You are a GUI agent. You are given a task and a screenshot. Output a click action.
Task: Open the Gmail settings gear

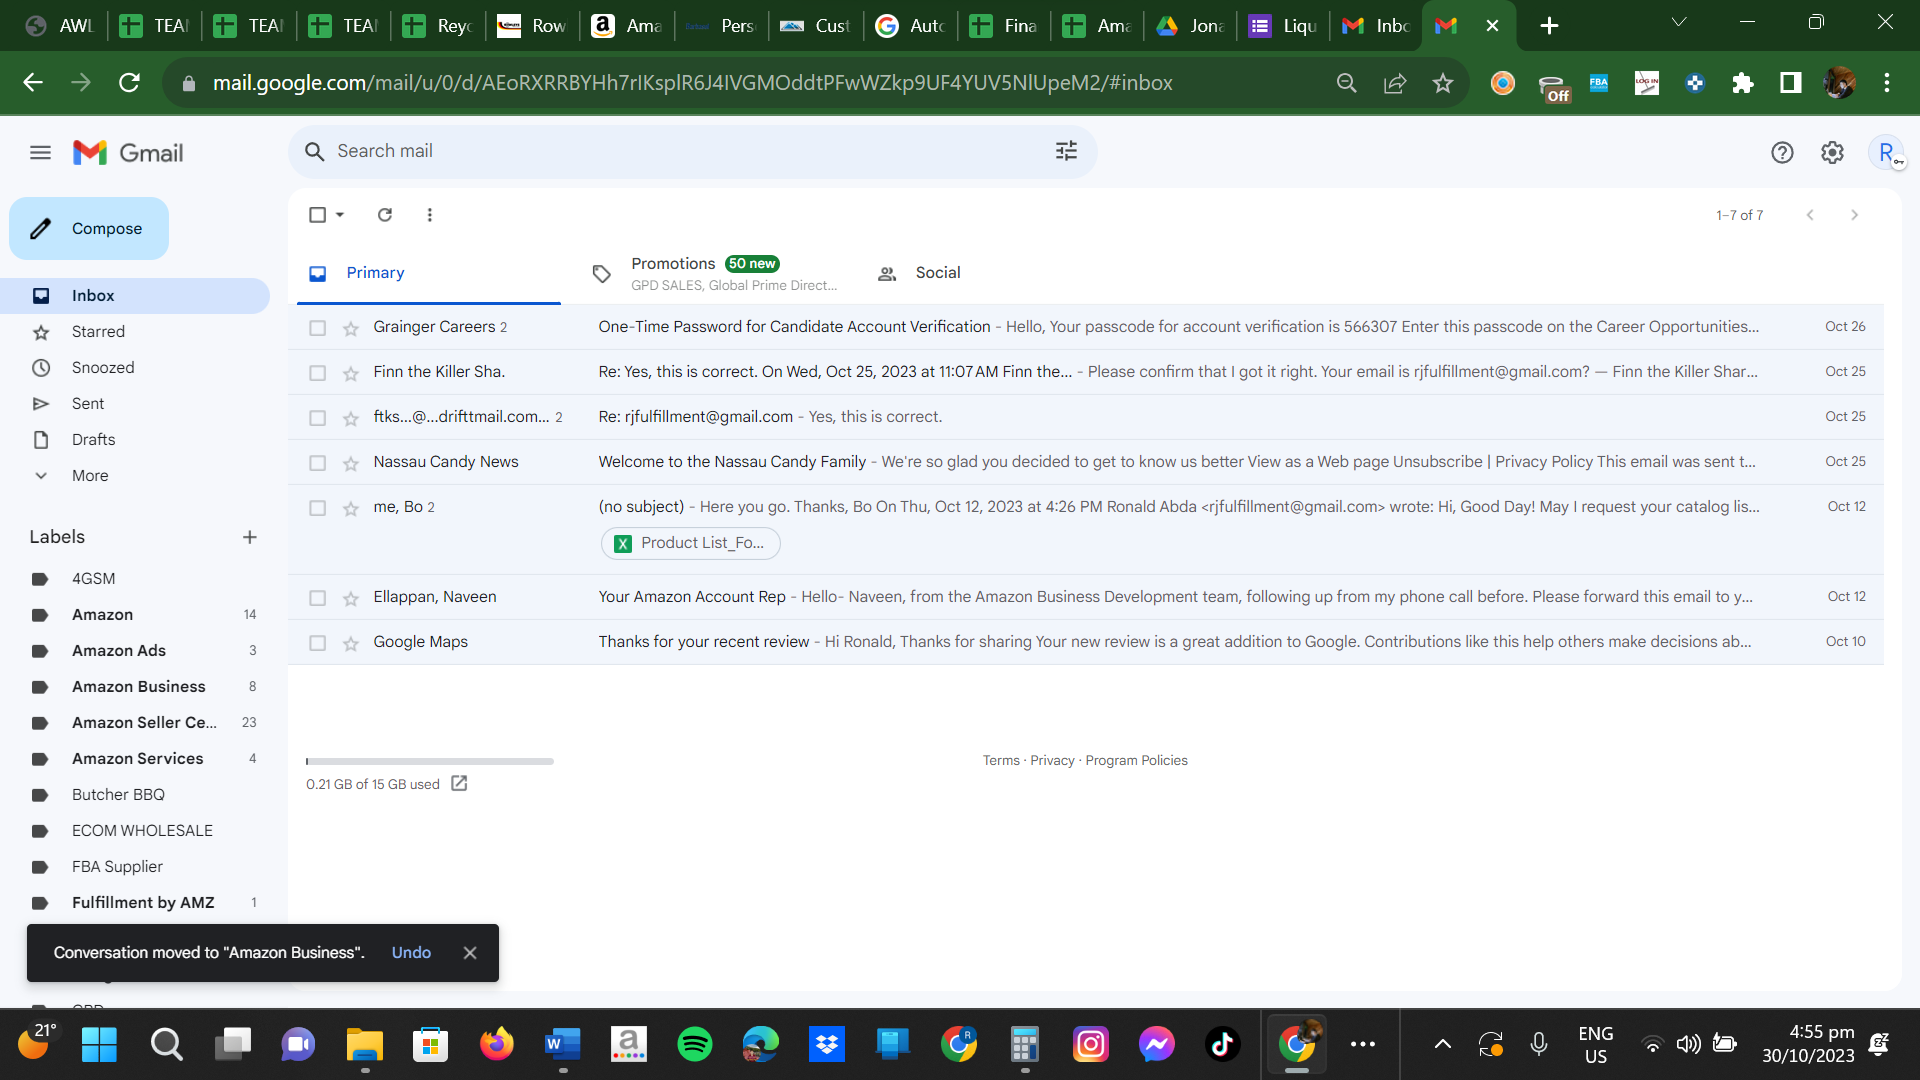[x=1832, y=153]
